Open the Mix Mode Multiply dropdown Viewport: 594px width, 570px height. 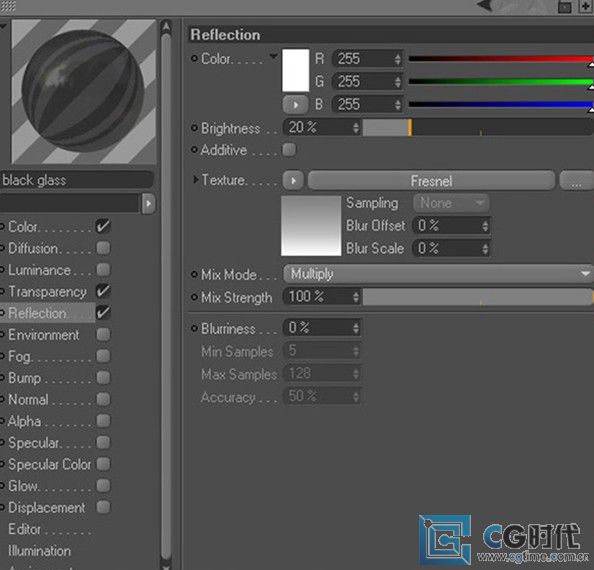(x=438, y=274)
